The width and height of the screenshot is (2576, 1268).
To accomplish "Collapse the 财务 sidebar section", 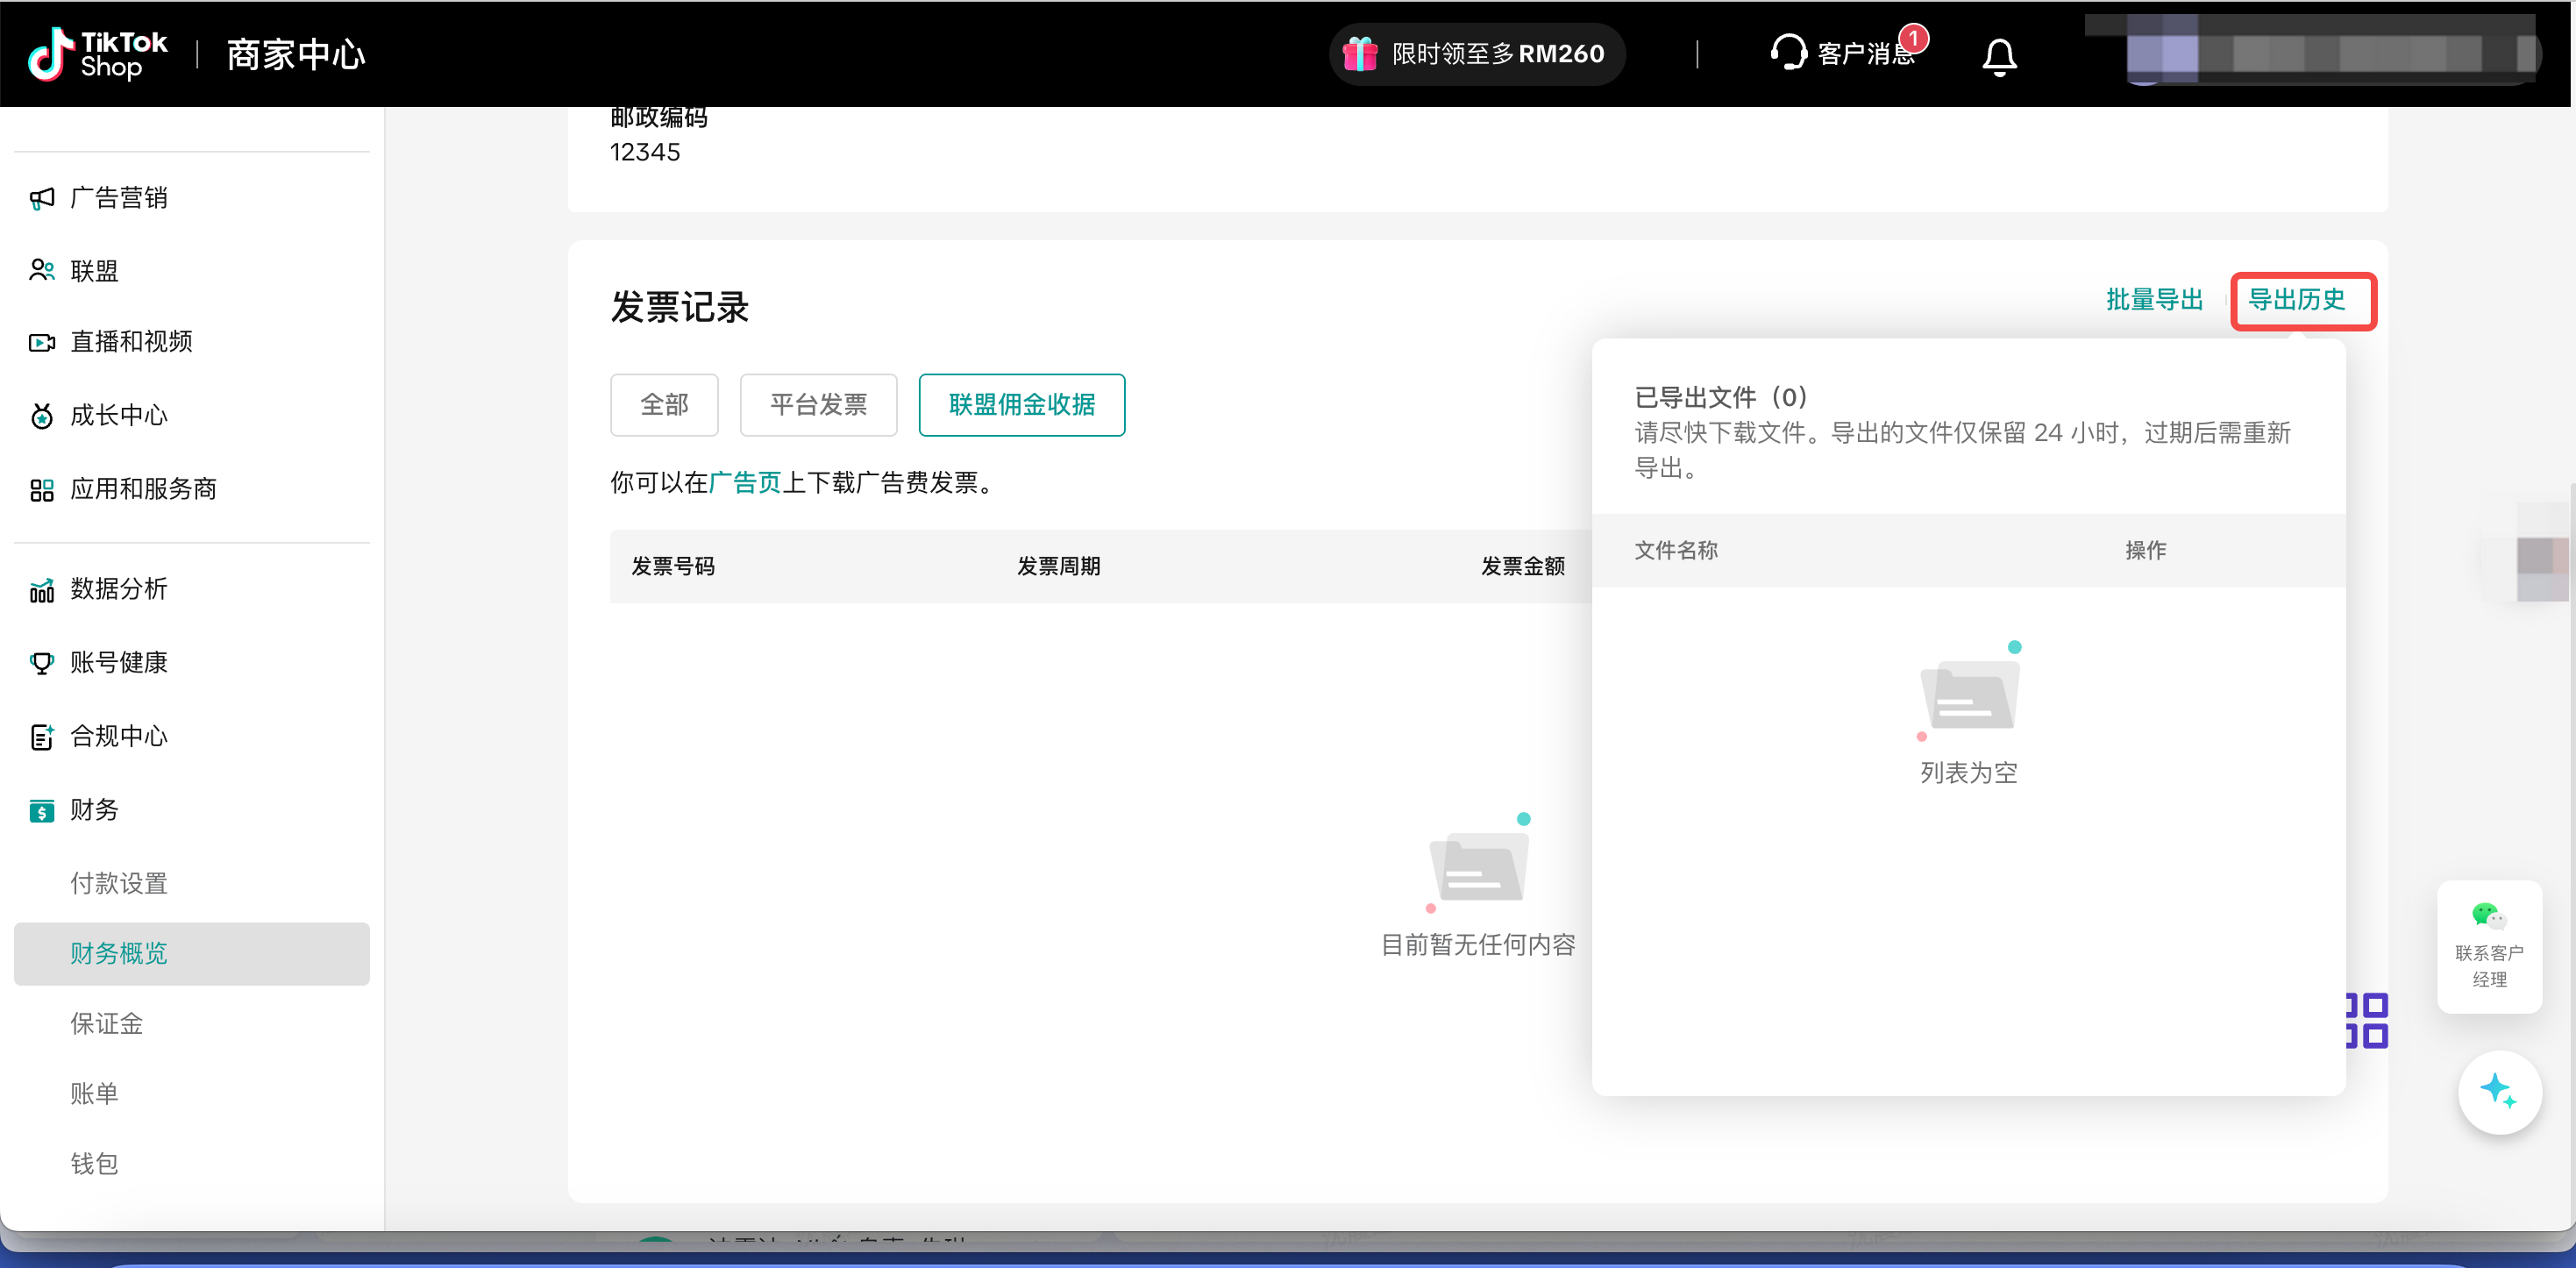I will [x=94, y=809].
